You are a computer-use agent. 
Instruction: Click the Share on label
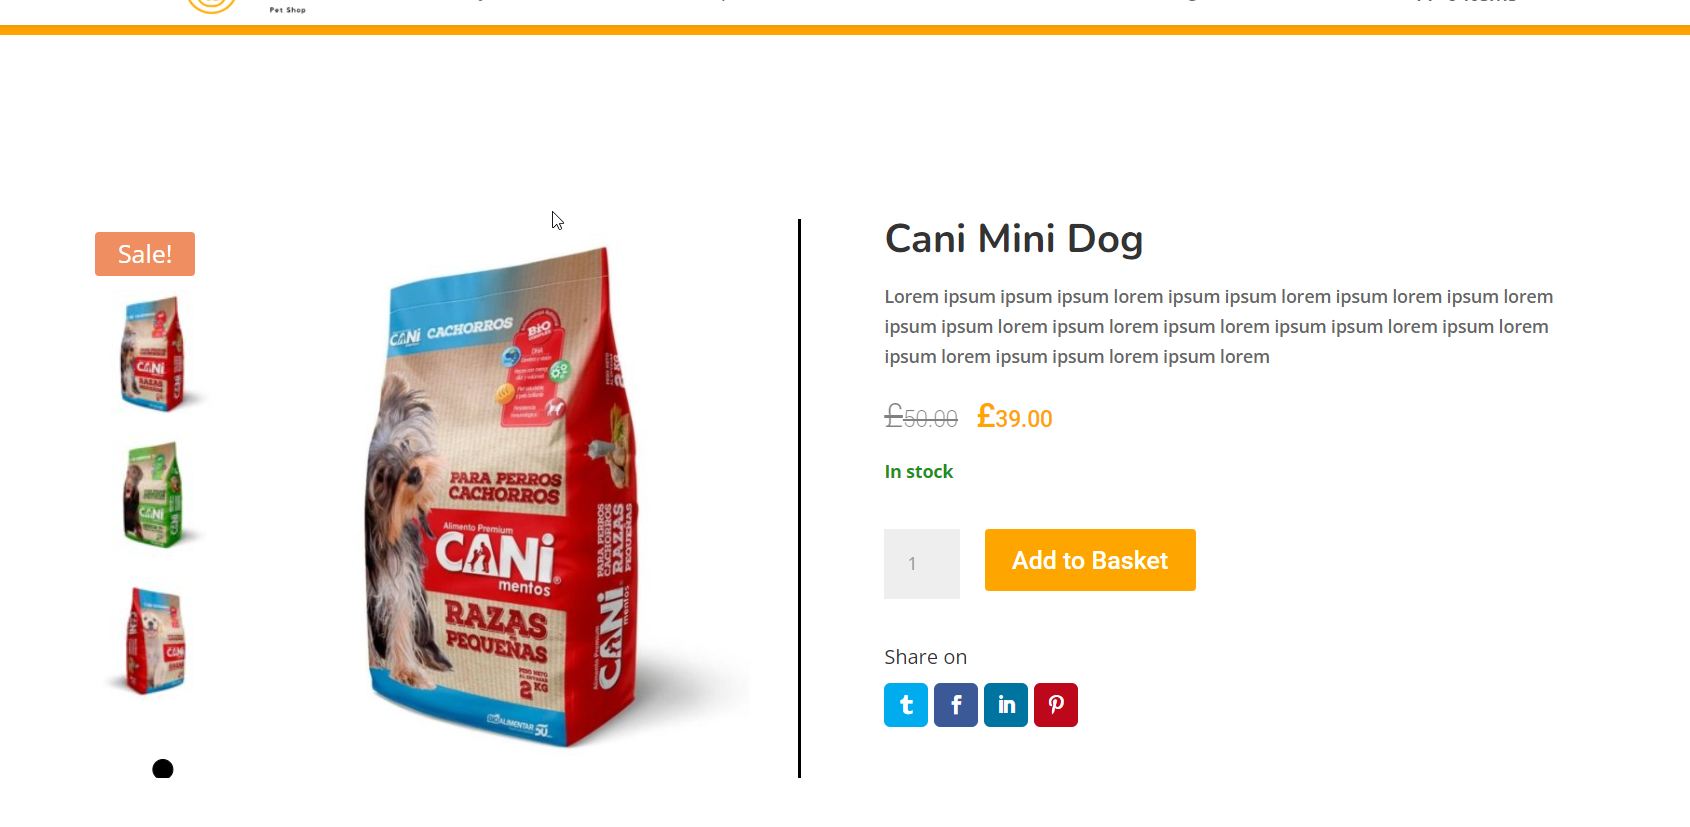926,657
